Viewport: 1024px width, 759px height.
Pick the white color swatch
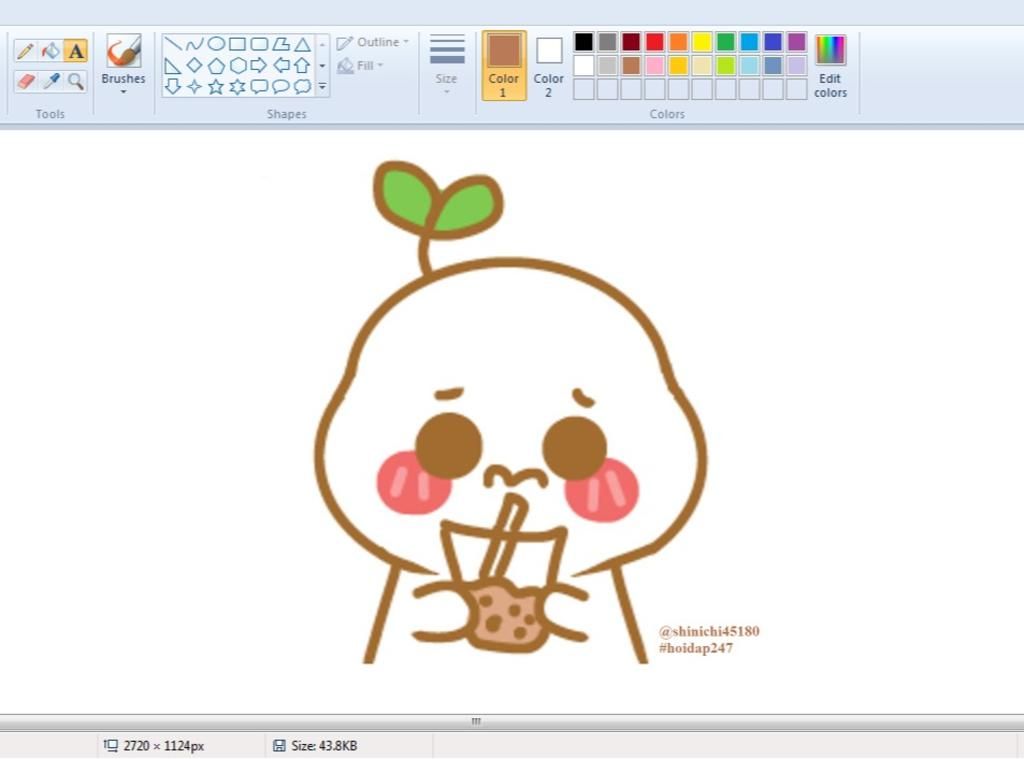(584, 65)
